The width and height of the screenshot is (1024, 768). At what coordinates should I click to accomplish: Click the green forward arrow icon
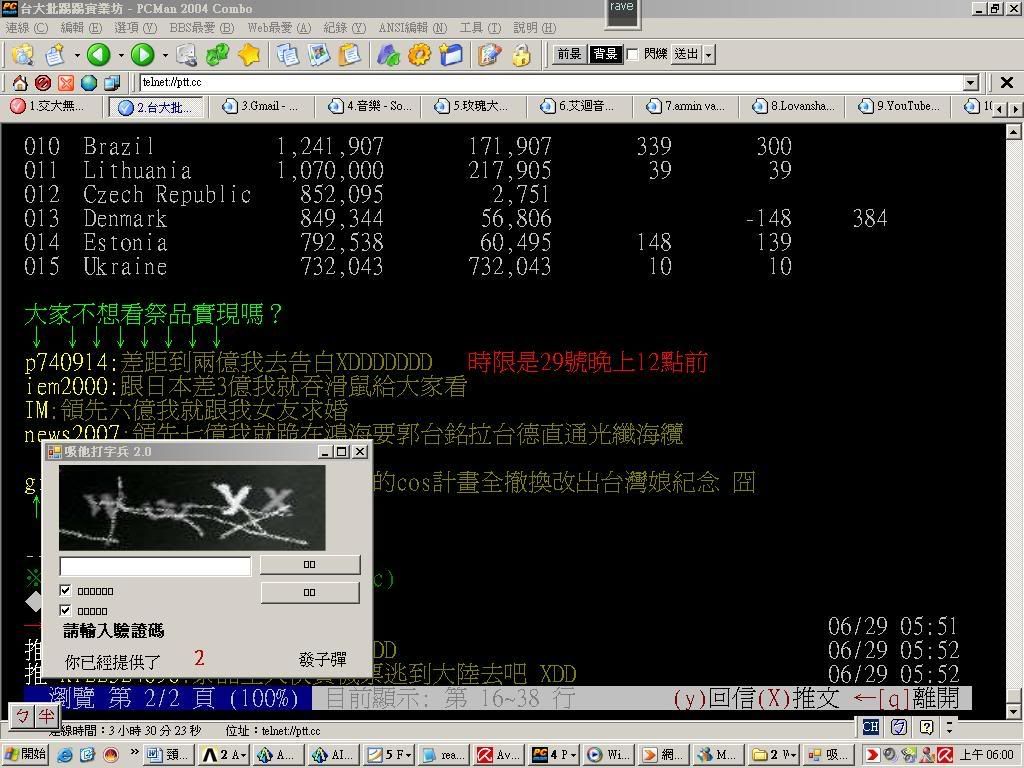142,55
